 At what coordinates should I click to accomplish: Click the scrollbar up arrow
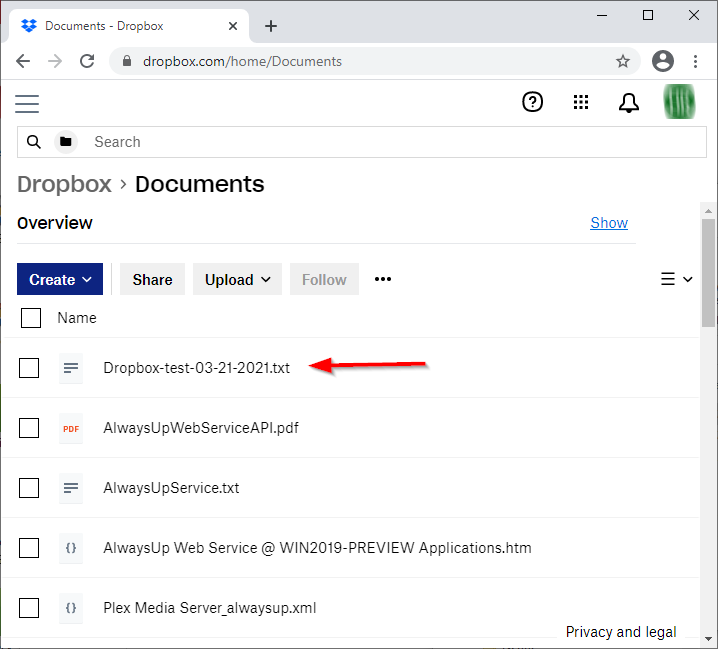tap(708, 211)
